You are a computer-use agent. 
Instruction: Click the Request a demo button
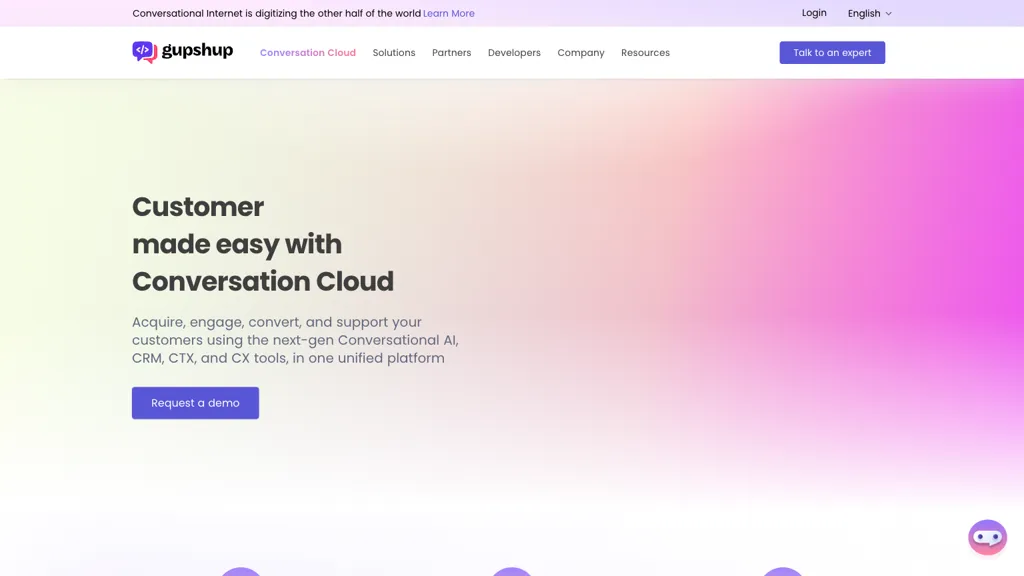tap(195, 403)
